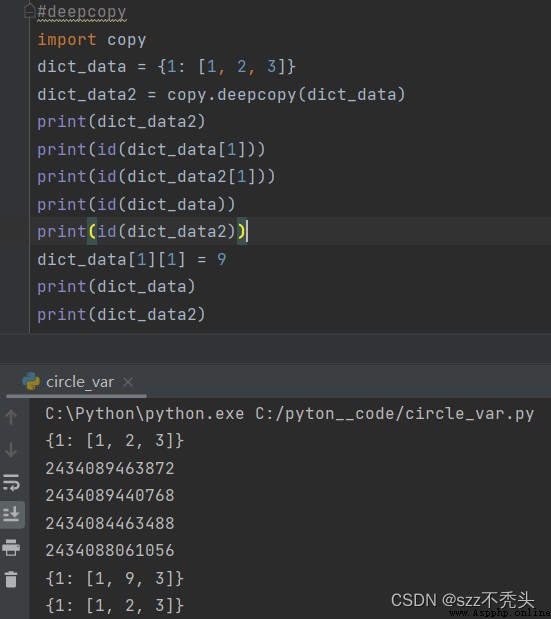551x619 pixels.
Task: Click the Down the stack trace arrow
Action: pyautogui.click(x=11, y=450)
